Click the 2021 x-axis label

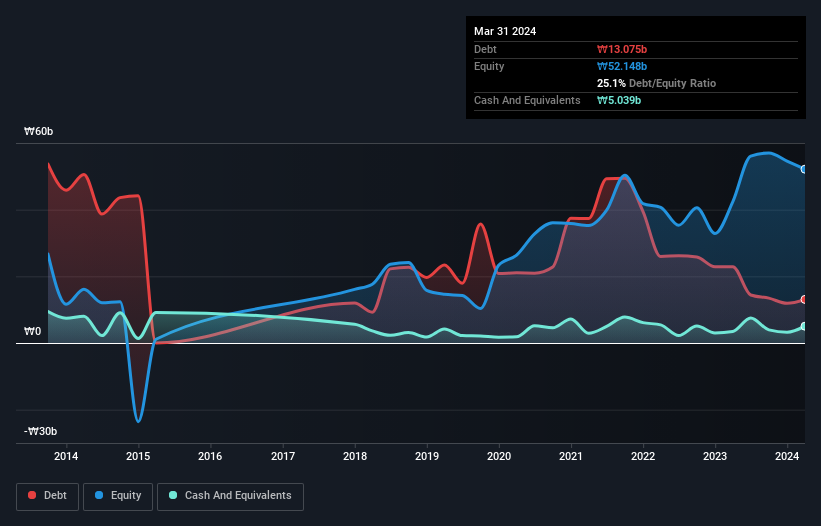(x=571, y=456)
